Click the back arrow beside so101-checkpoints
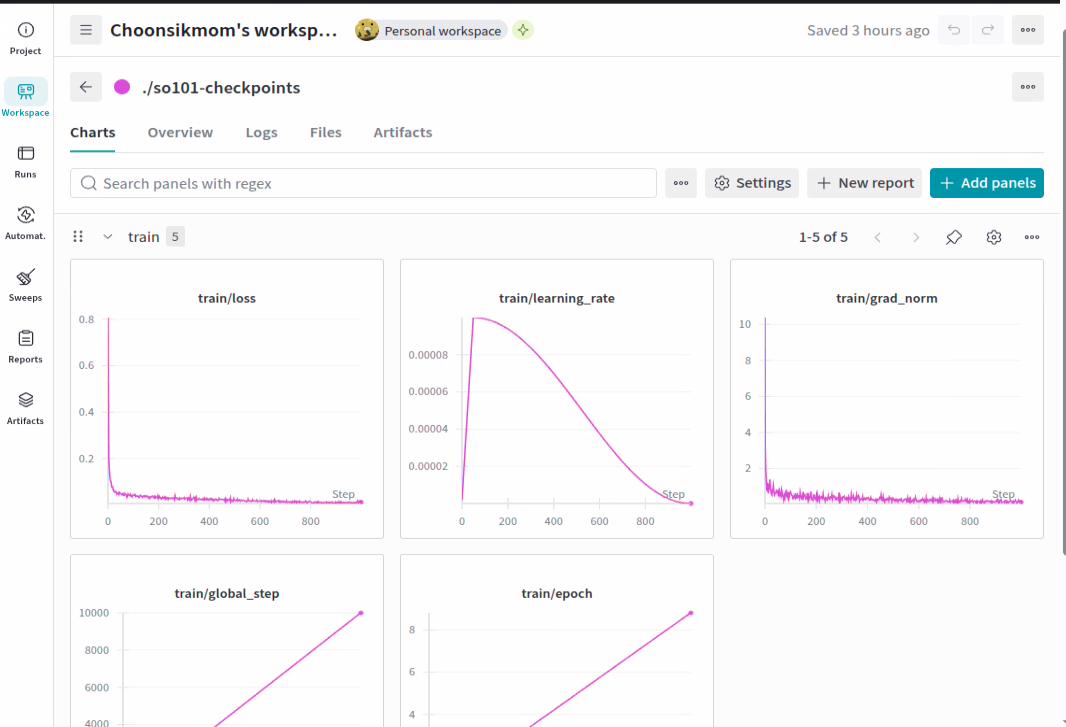Viewport: 1066px width, 727px height. pos(86,87)
